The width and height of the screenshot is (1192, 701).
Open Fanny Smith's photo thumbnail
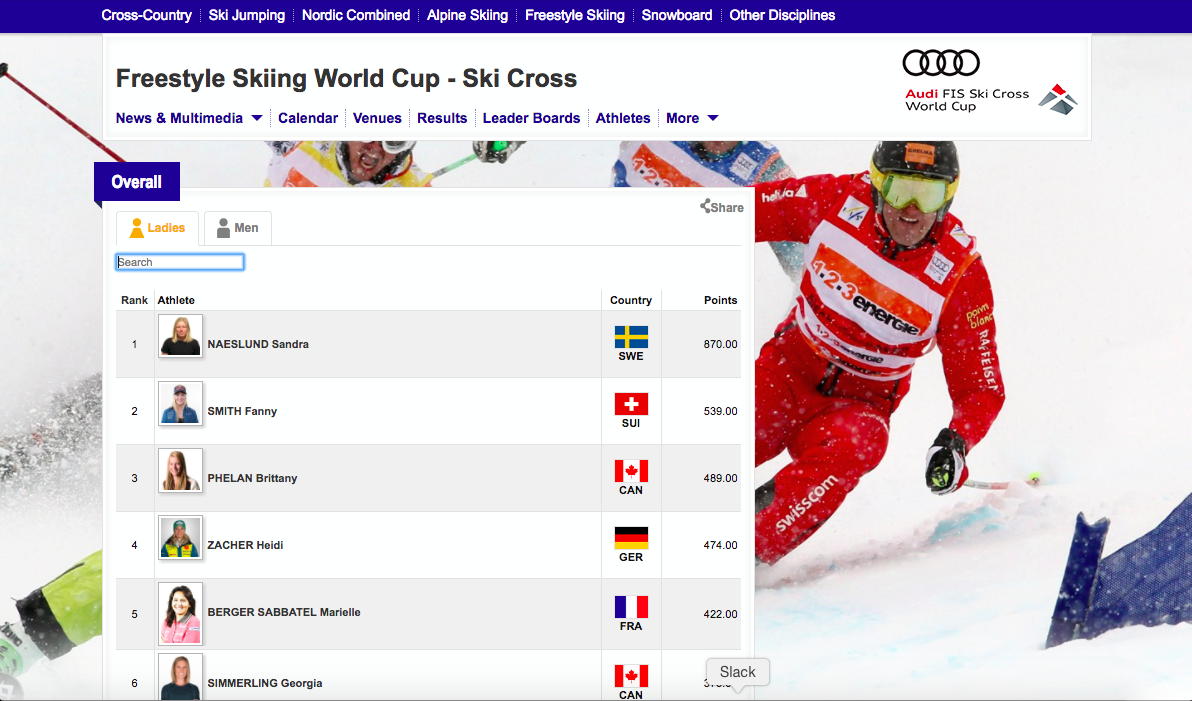(x=180, y=403)
